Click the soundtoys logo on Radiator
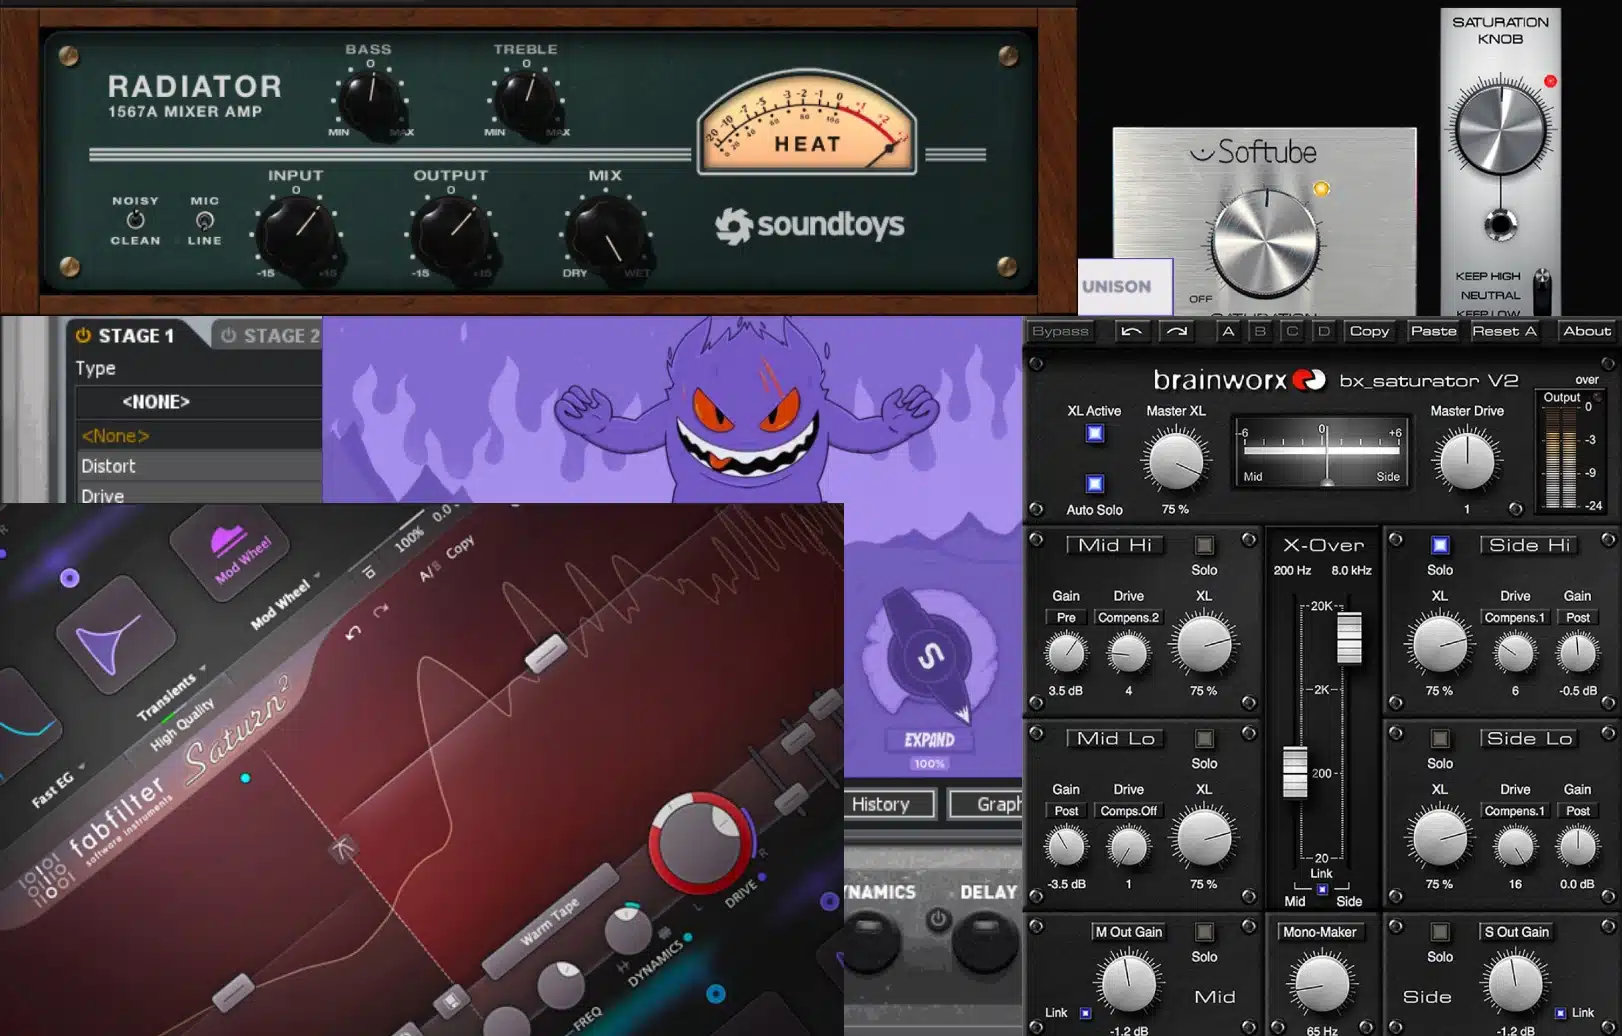Screen dimensions: 1622x1036 810,225
